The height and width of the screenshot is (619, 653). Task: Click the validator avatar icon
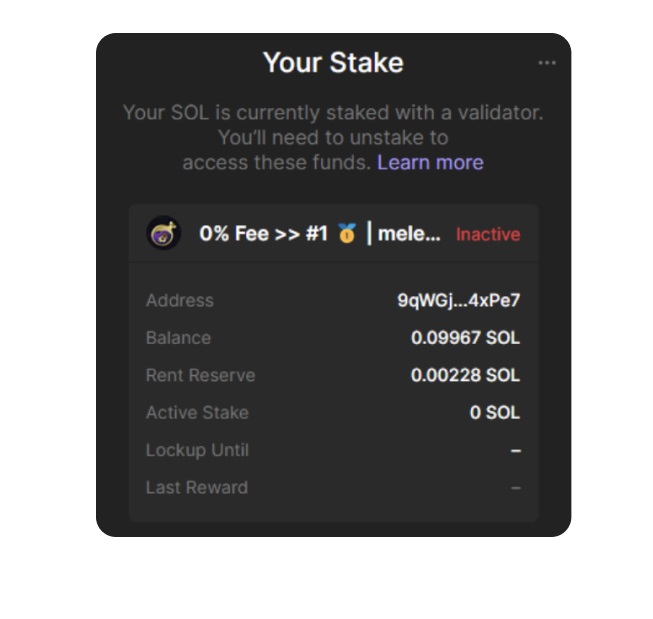pyautogui.click(x=164, y=233)
